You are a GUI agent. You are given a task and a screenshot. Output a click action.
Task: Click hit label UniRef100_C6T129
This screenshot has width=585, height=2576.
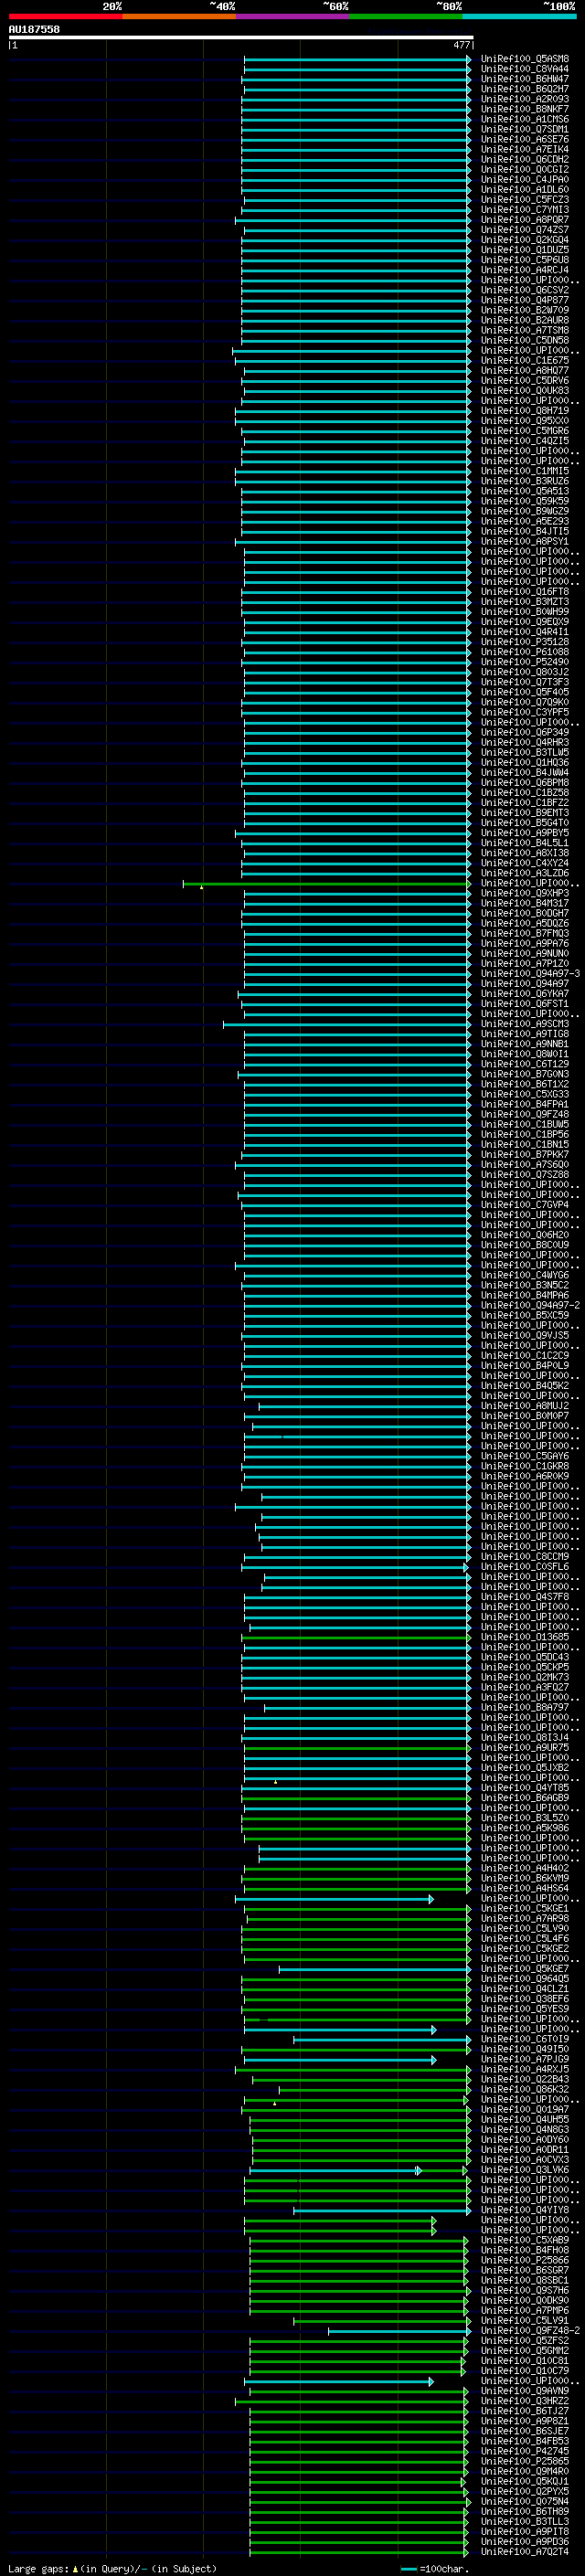pos(525,1064)
